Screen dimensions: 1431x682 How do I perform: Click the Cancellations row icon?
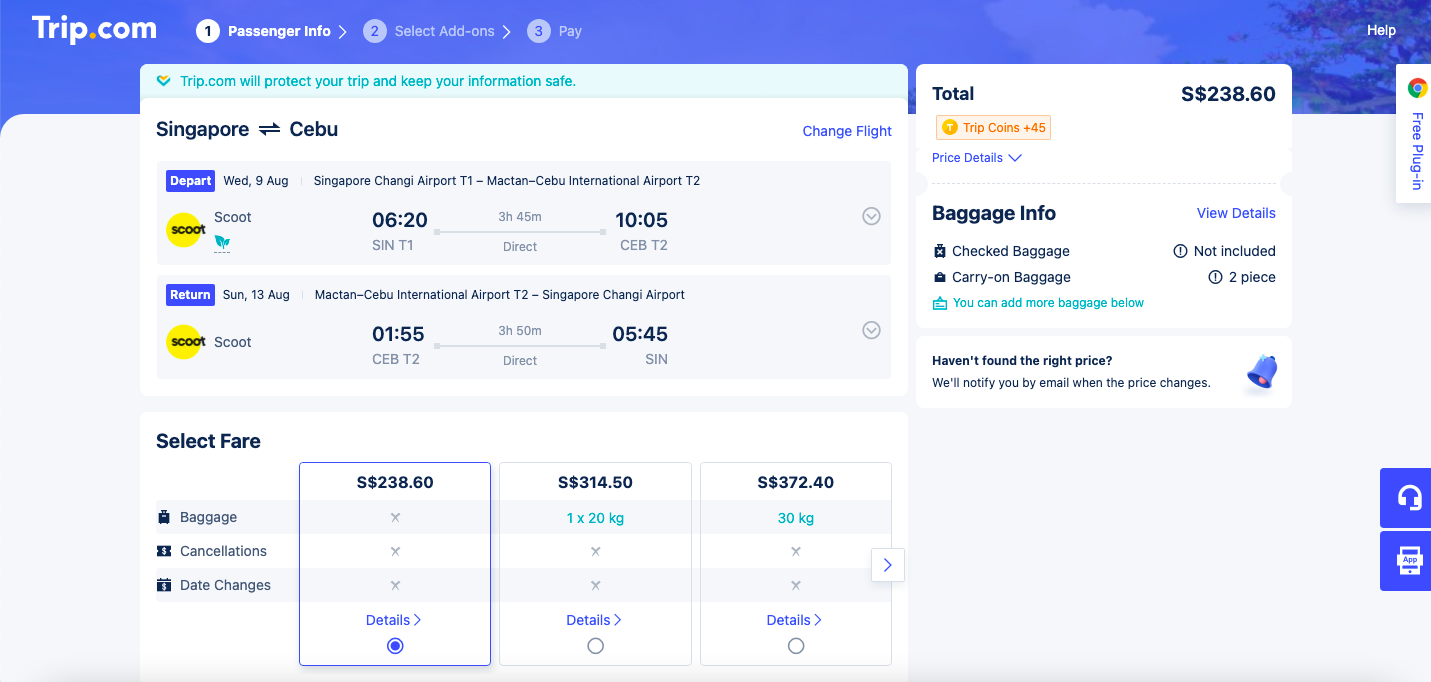pos(164,551)
